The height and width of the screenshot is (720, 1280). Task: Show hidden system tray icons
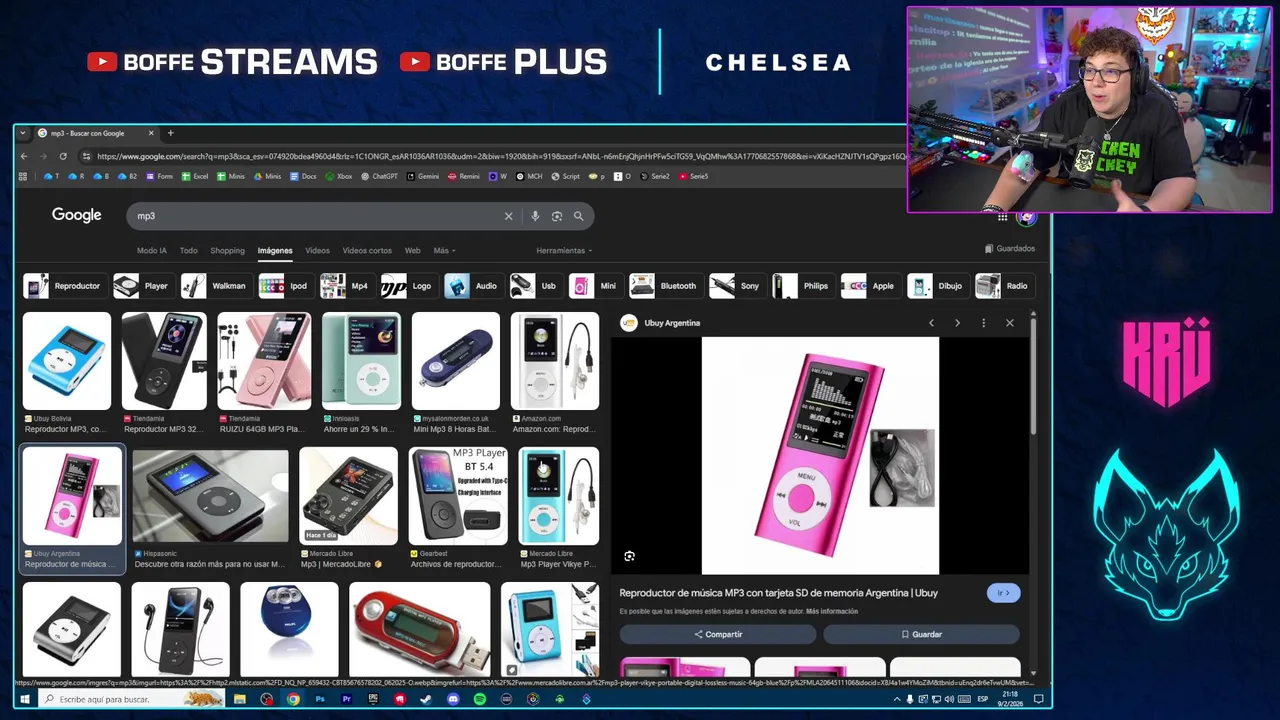897,699
